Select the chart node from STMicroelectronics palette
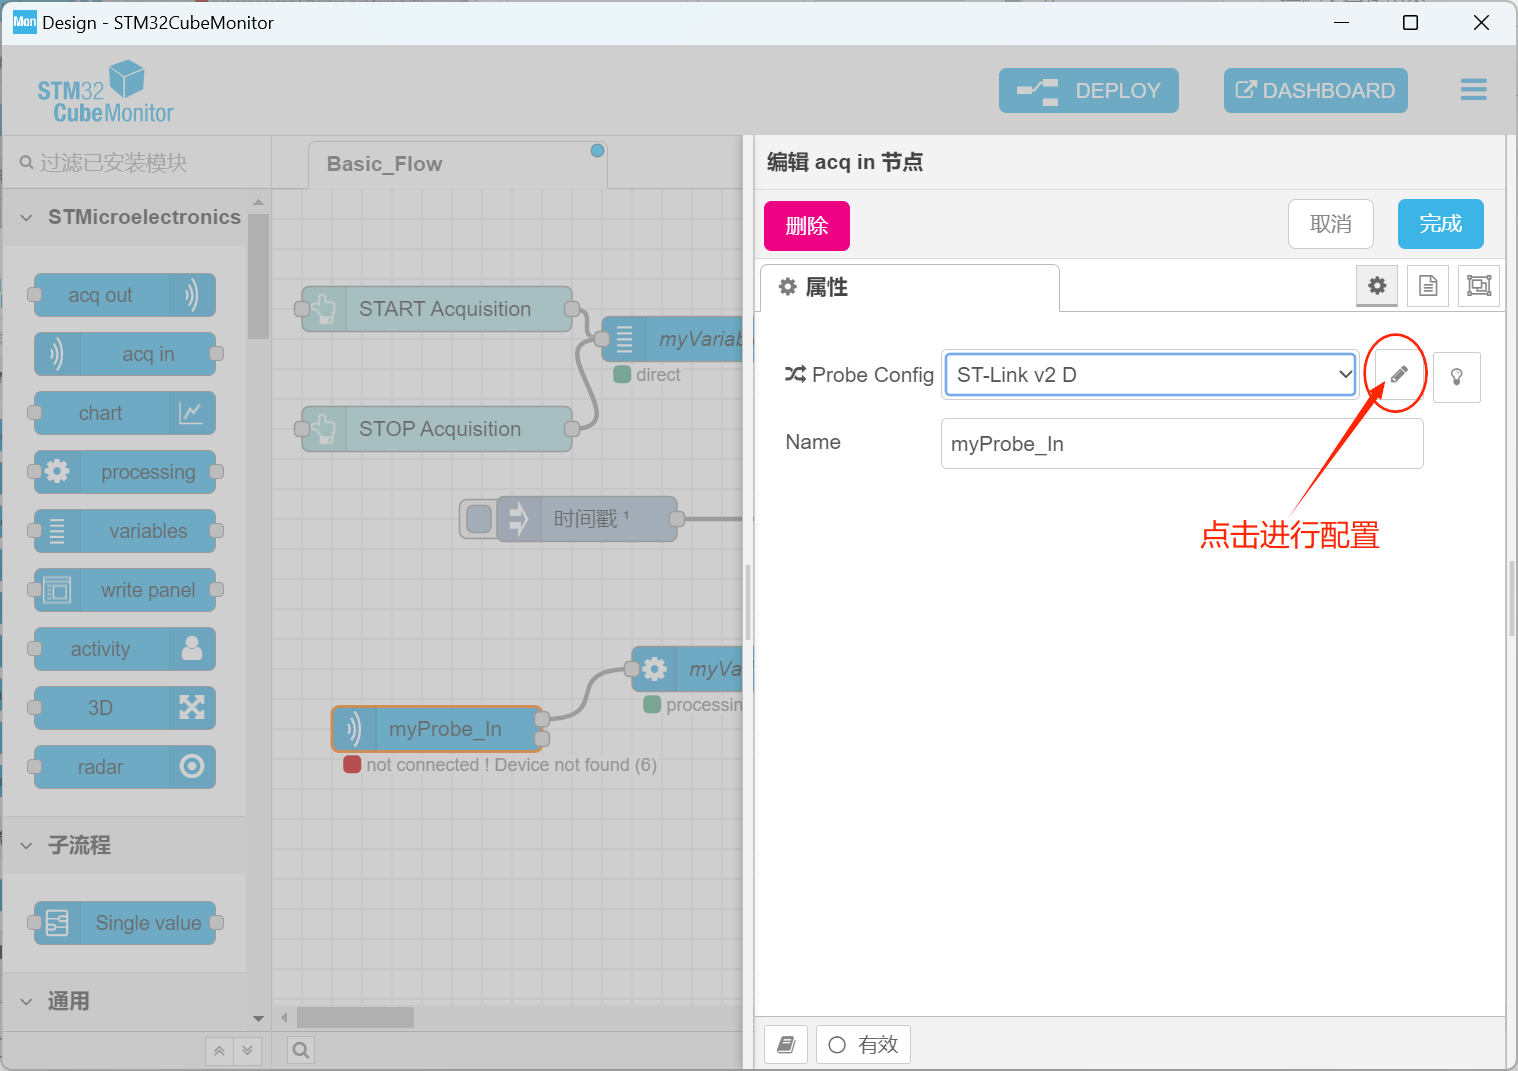 pos(123,413)
